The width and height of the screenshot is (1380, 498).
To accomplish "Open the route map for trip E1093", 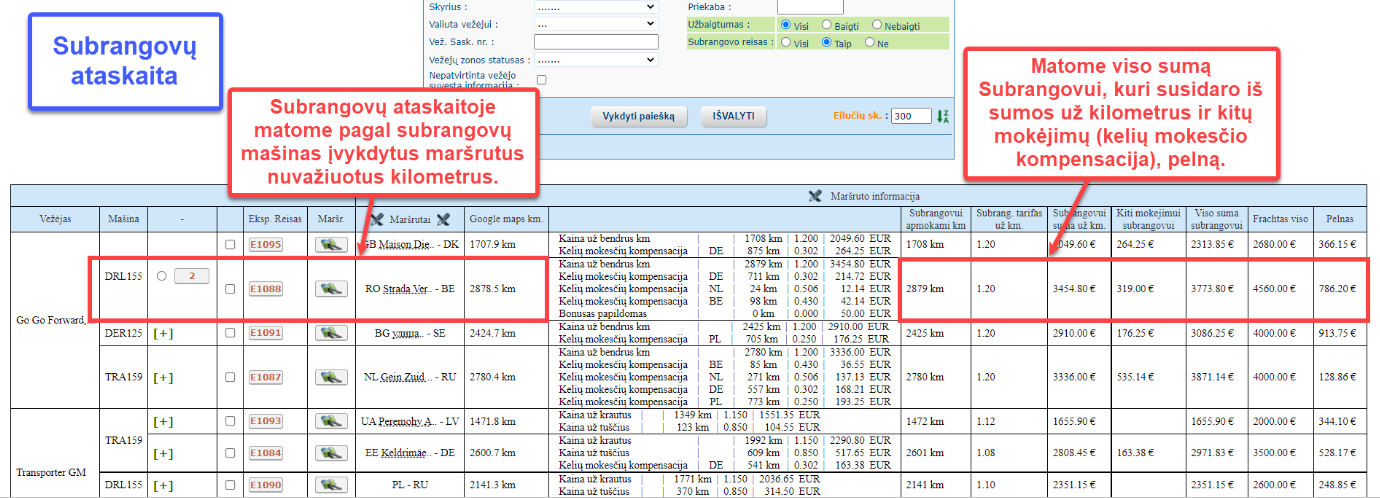I will (x=330, y=421).
